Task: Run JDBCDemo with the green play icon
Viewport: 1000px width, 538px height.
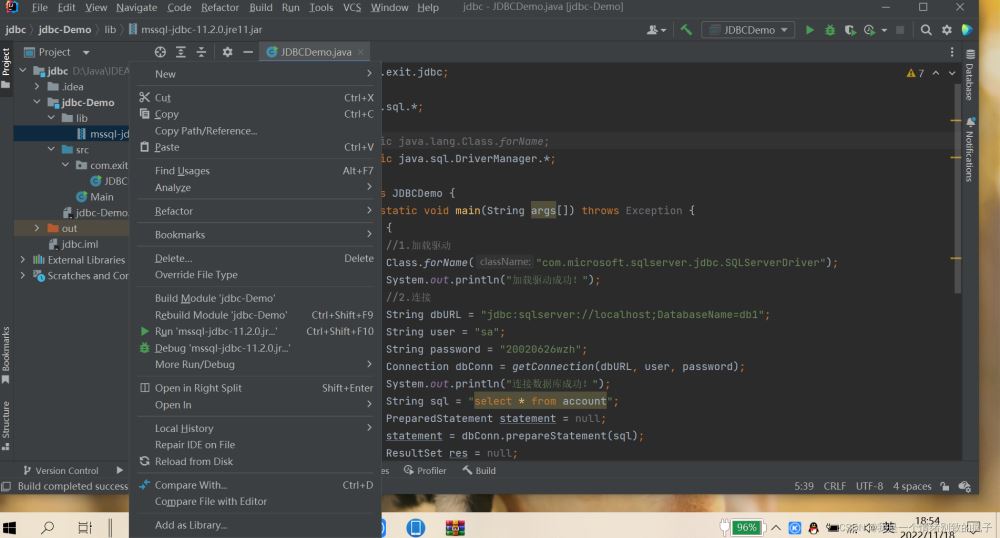Action: [x=810, y=30]
